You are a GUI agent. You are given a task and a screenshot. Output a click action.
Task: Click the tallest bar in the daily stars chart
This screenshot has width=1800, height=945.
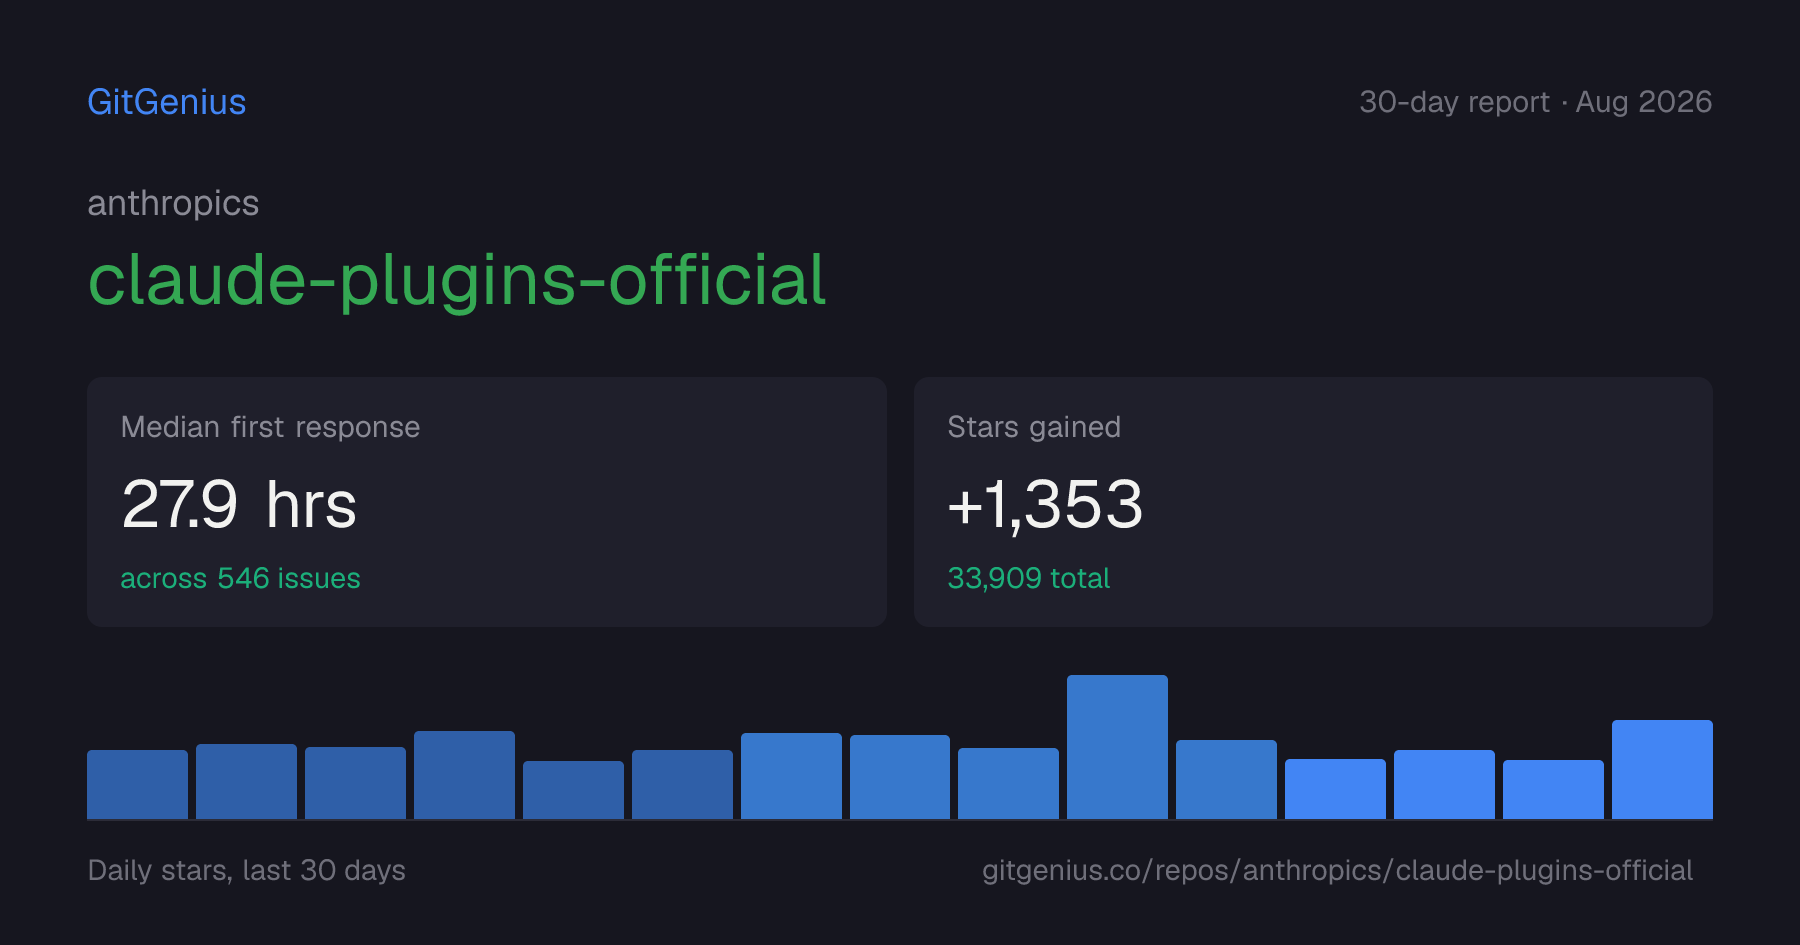pos(1117,747)
